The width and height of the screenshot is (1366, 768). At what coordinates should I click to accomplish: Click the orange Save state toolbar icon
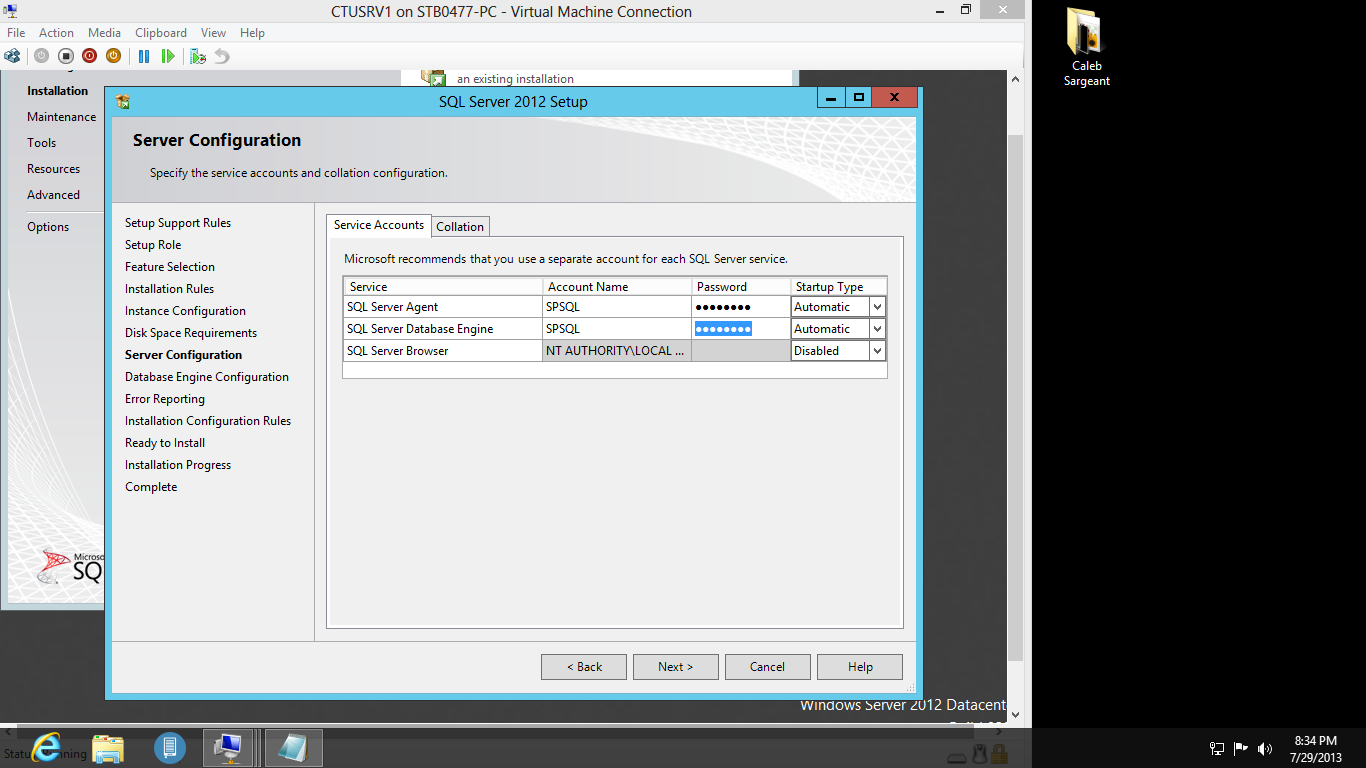click(x=113, y=56)
